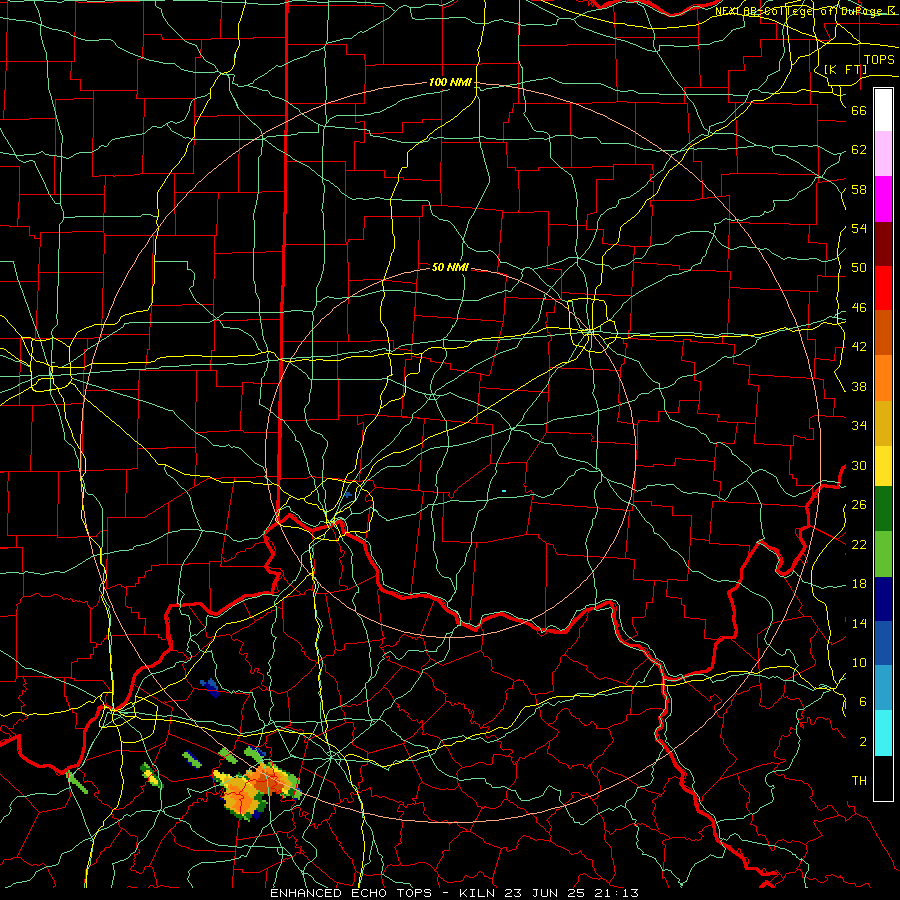Screen dimensions: 900x900
Task: Click the legend value "18"
Action: click(x=859, y=584)
